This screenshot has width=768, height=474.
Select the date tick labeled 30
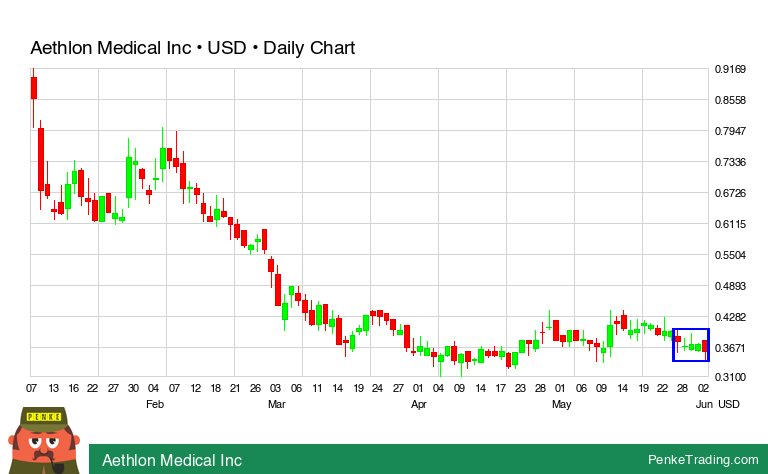133,388
